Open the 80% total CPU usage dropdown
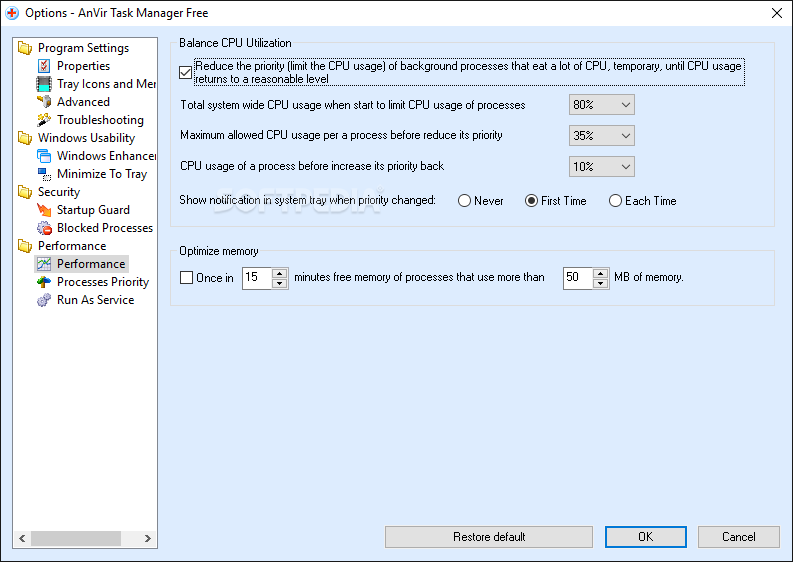This screenshot has height=562, width=793. point(602,105)
